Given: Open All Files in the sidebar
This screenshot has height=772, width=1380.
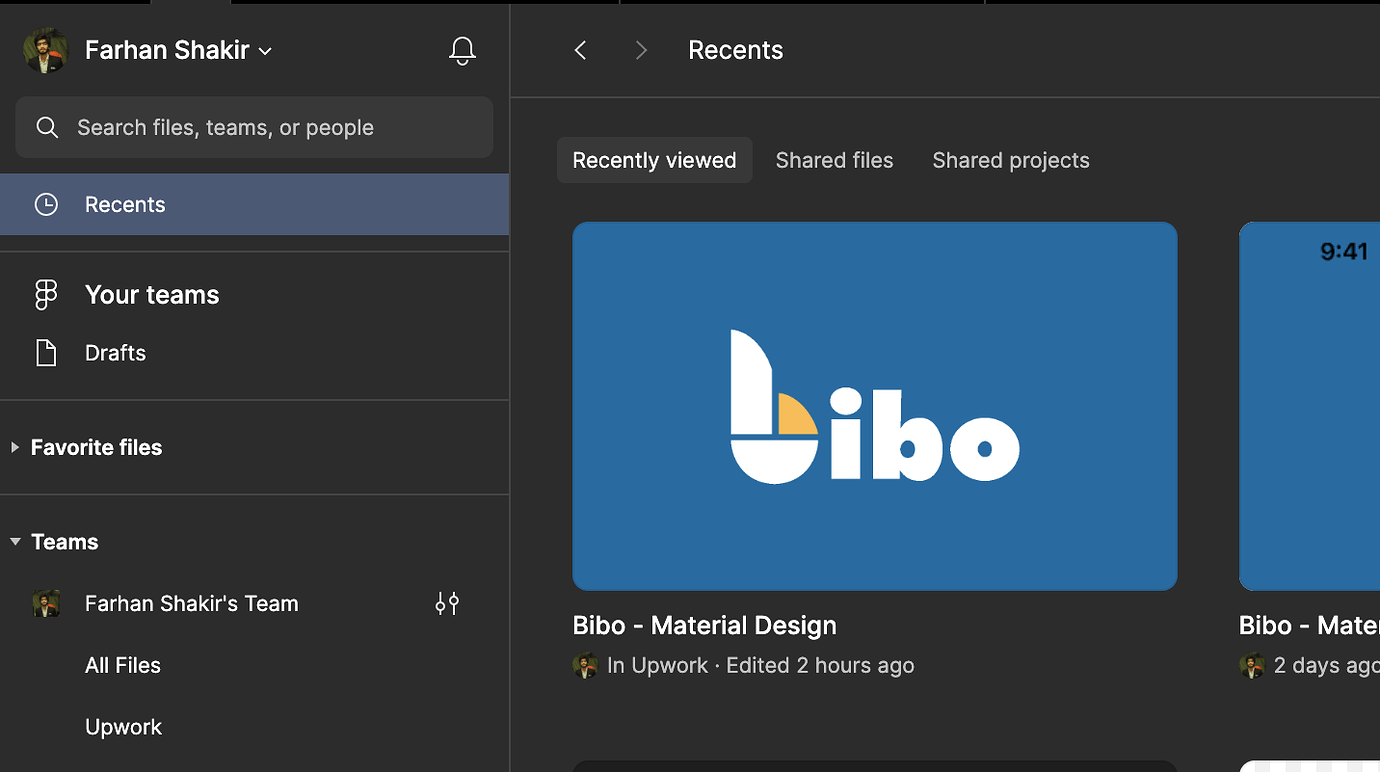Looking at the screenshot, I should (123, 665).
